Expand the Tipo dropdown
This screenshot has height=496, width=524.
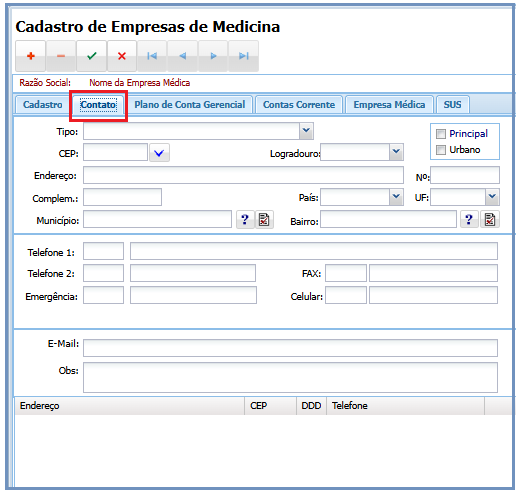click(306, 131)
